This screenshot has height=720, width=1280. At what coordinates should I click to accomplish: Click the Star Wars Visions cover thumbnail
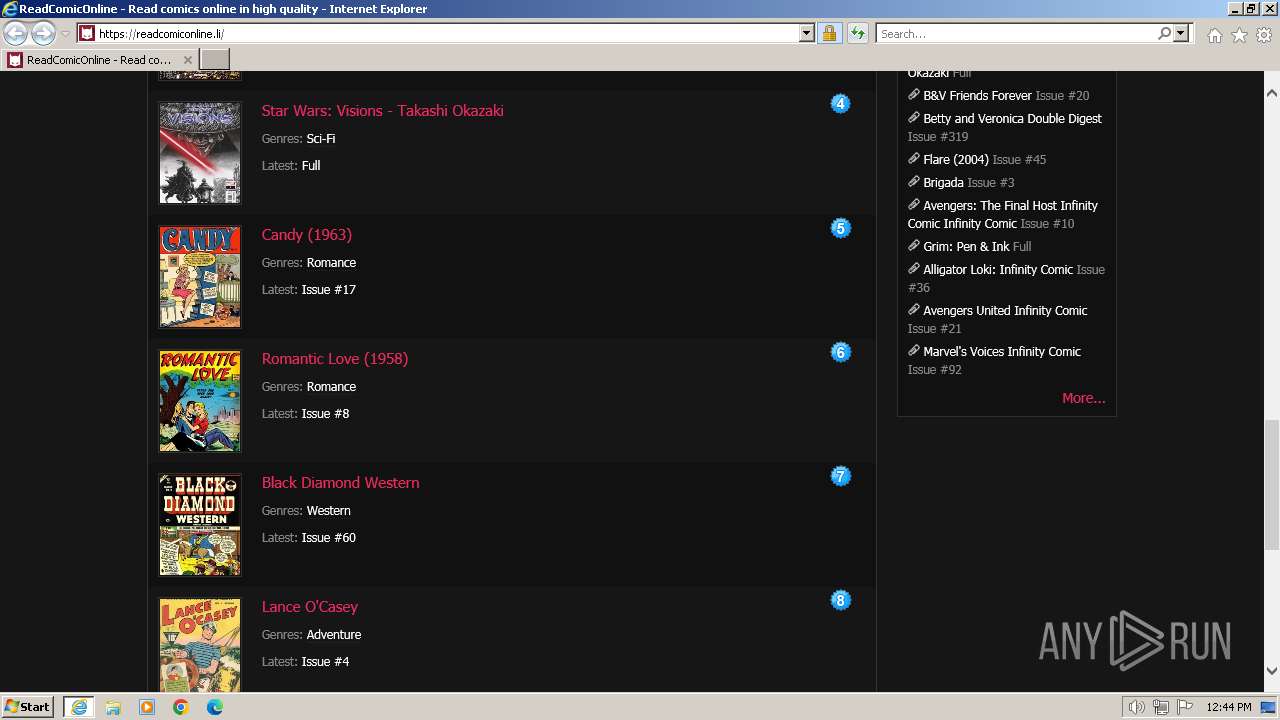pos(200,153)
